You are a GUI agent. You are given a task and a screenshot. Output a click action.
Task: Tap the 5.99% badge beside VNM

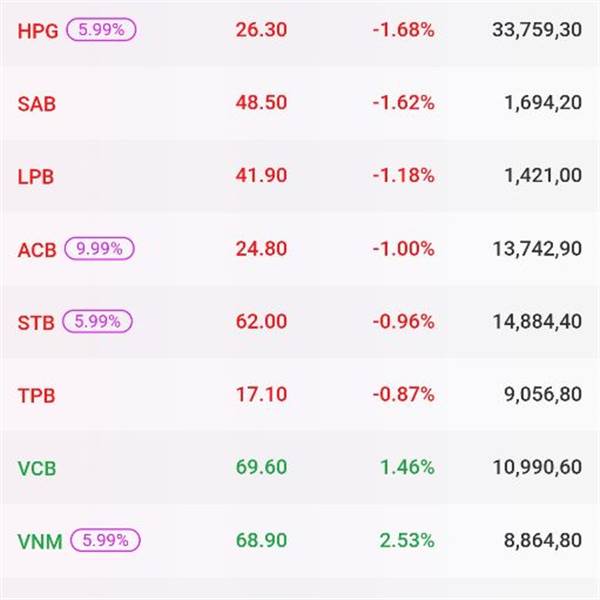point(106,540)
